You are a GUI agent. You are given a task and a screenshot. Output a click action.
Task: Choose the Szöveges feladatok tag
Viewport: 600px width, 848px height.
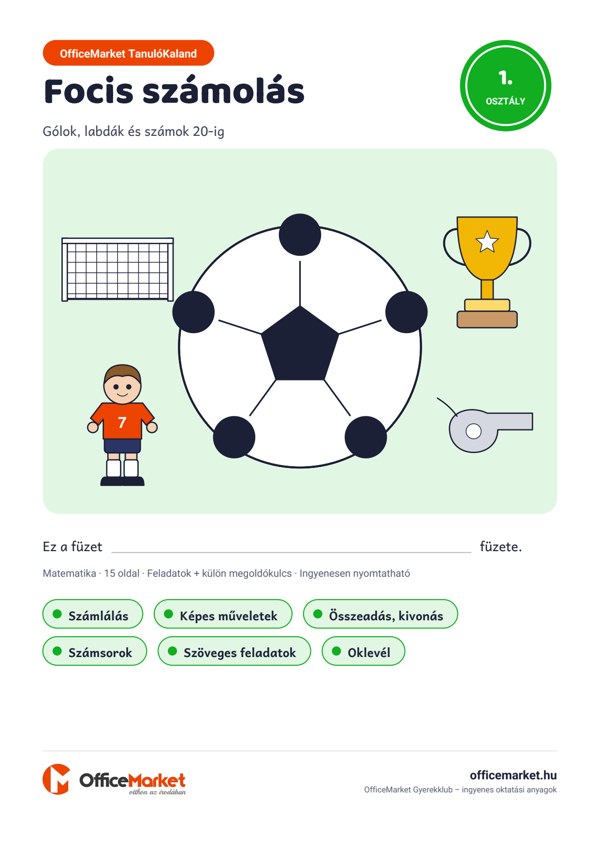234,651
